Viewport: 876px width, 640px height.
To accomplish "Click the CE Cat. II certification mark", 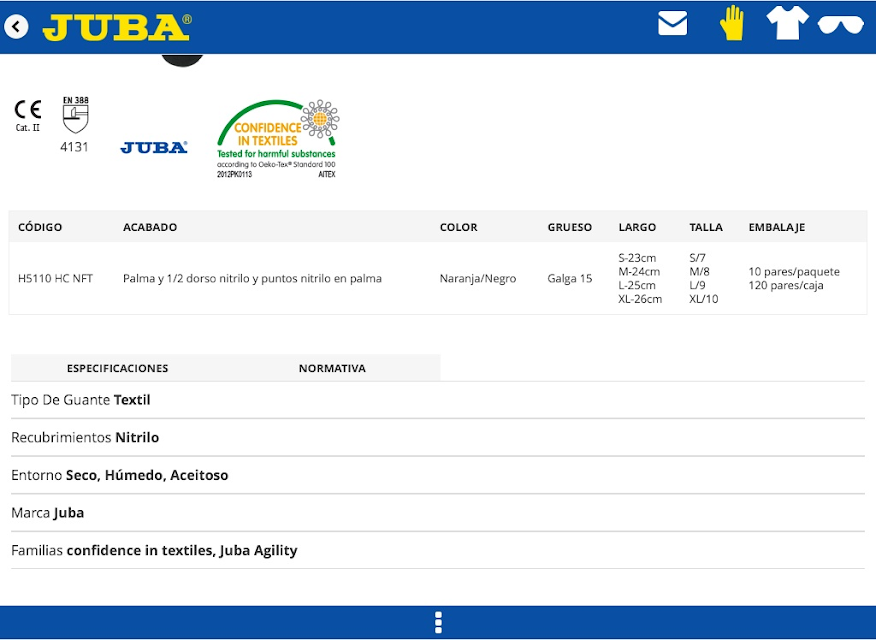I will [28, 115].
